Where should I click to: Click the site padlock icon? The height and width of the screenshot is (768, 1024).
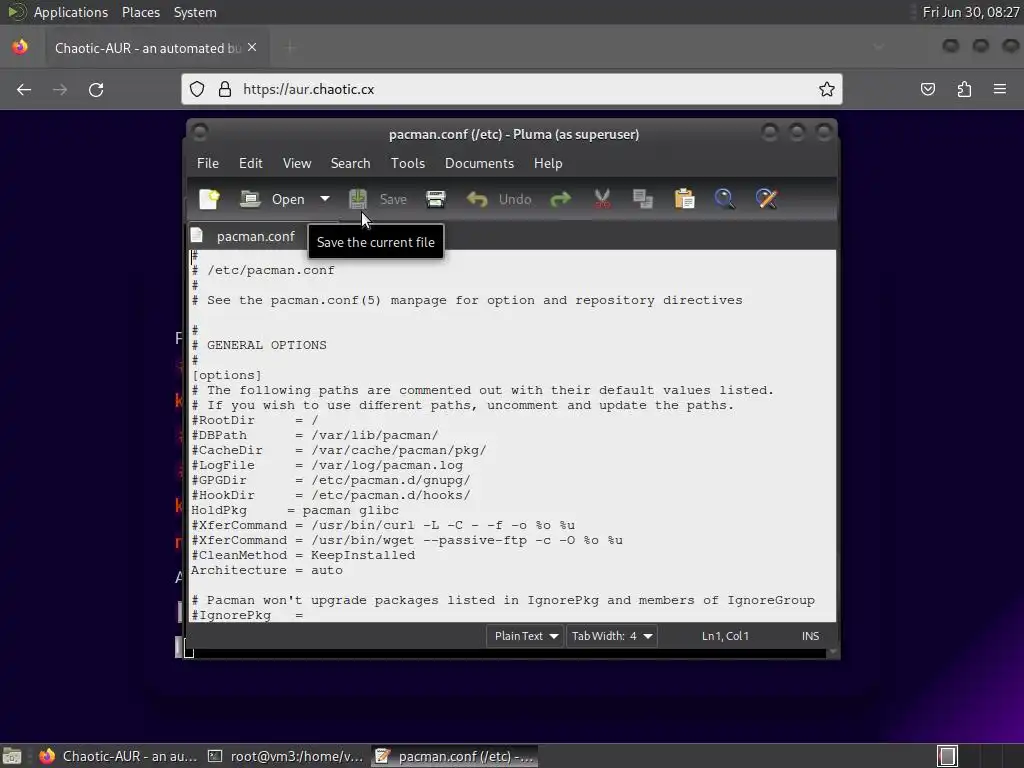(x=225, y=89)
